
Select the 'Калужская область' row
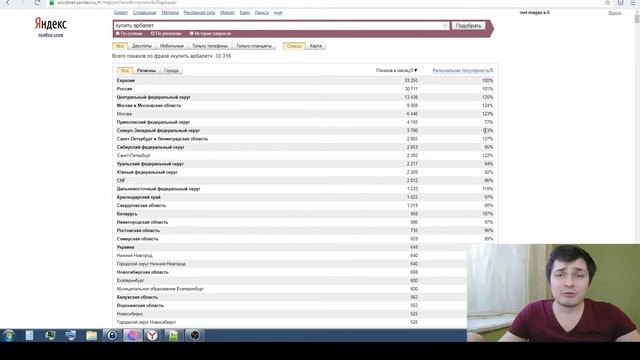coord(291,297)
